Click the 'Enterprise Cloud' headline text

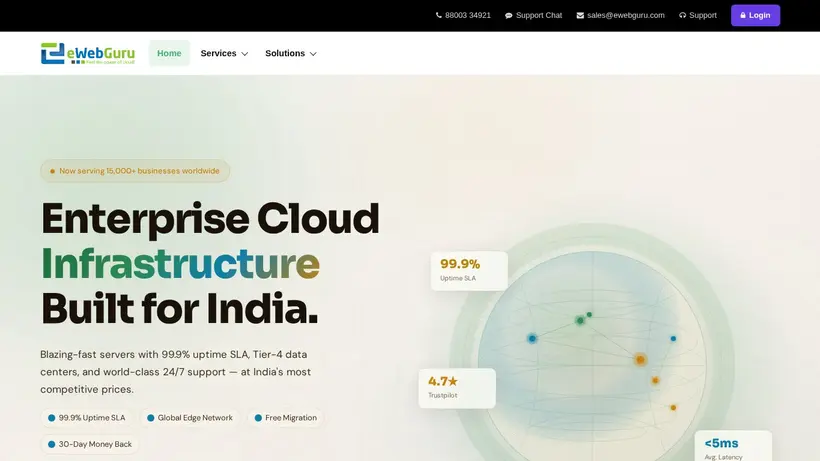(x=210, y=218)
